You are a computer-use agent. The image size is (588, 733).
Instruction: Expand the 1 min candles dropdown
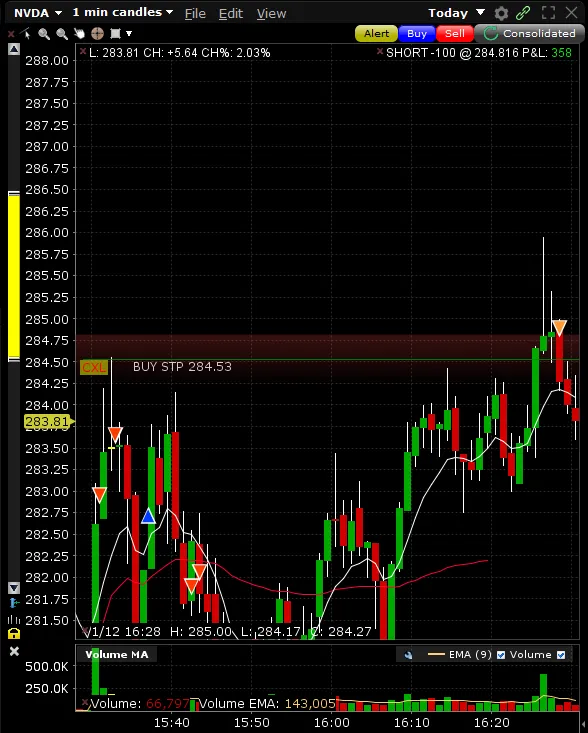coord(122,13)
